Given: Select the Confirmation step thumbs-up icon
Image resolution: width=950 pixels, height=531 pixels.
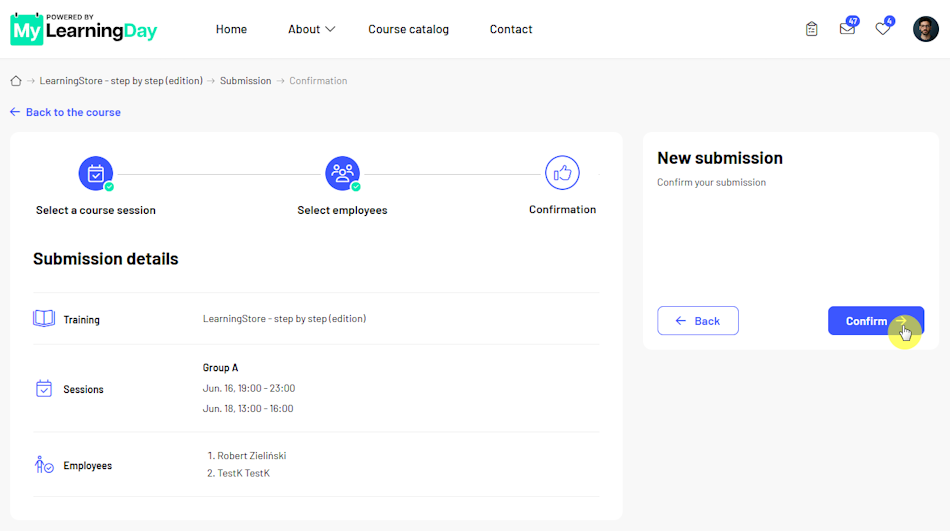Looking at the screenshot, I should (562, 173).
